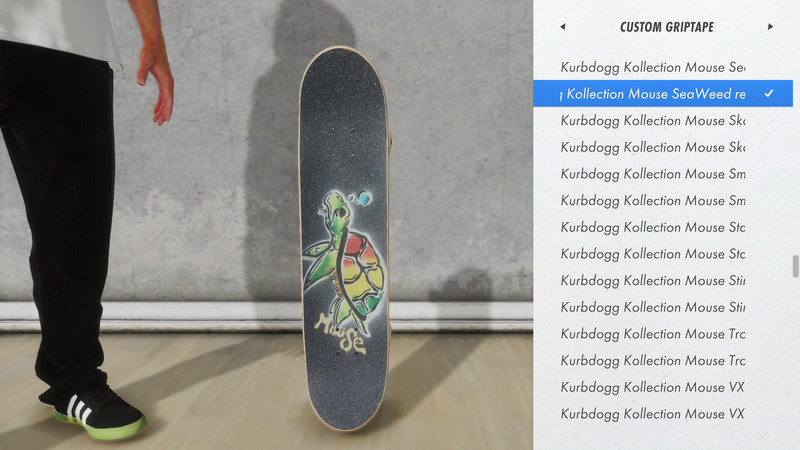Screen dimensions: 800x450
Task: Select first Kurbdogg Kollection Mouse Sm griptape
Action: [663, 173]
